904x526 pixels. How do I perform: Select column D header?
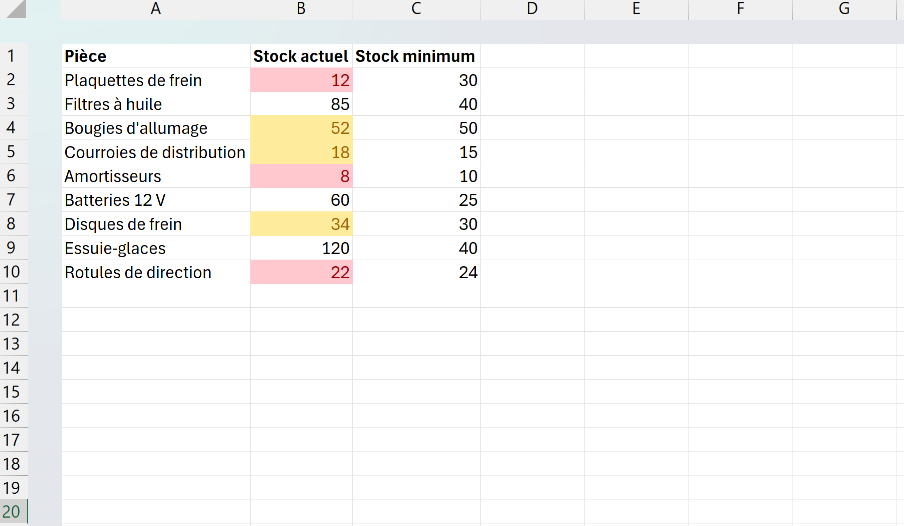[x=532, y=9]
